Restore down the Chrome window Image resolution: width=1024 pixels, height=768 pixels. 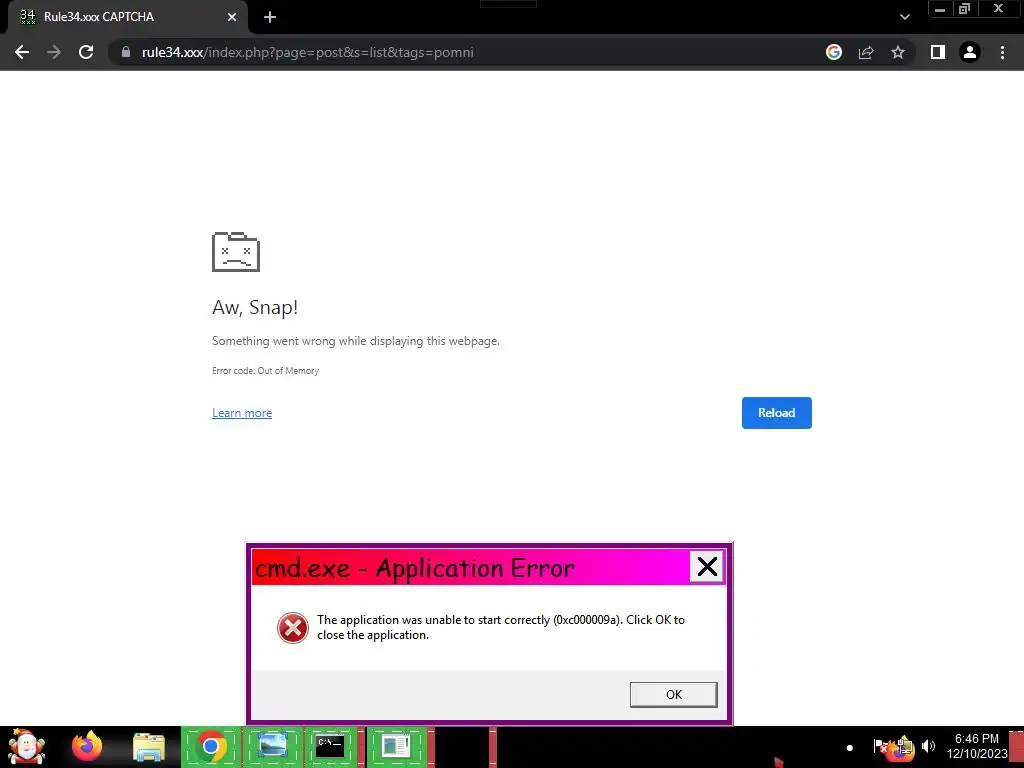pos(964,9)
